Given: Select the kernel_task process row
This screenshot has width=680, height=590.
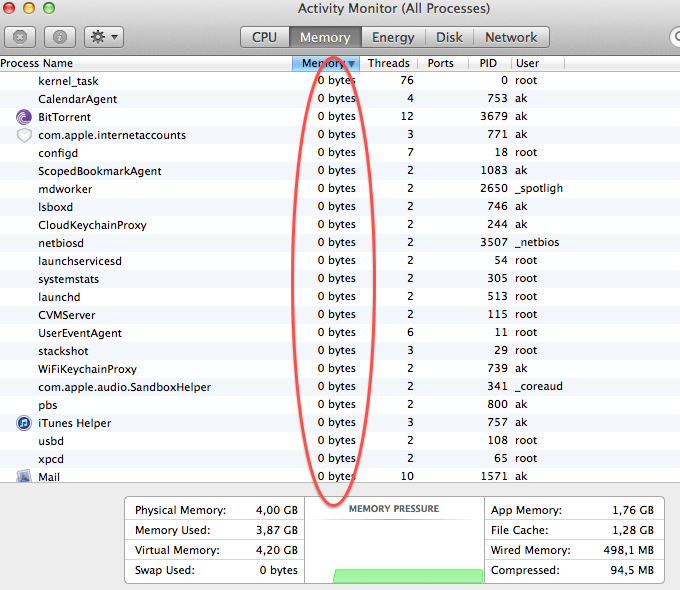Looking at the screenshot, I should coord(340,81).
